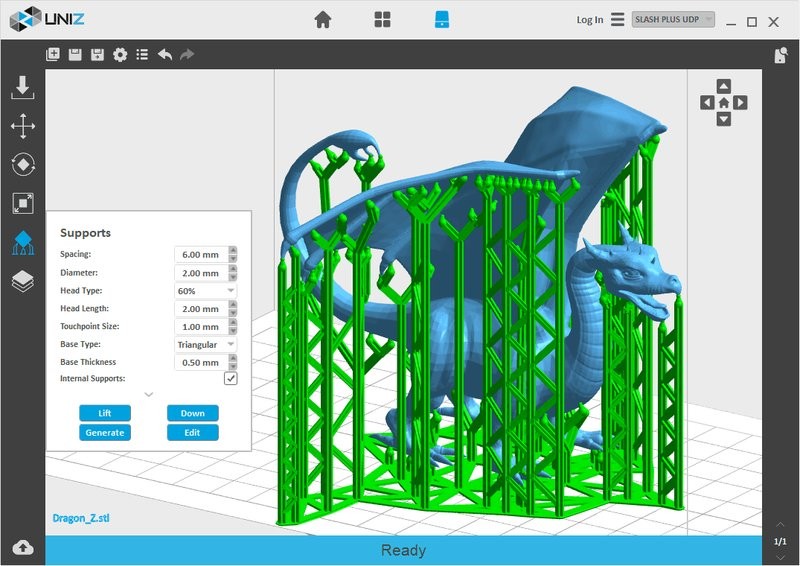Open the Head Type dropdown
This screenshot has height=566, width=800.
(205, 291)
